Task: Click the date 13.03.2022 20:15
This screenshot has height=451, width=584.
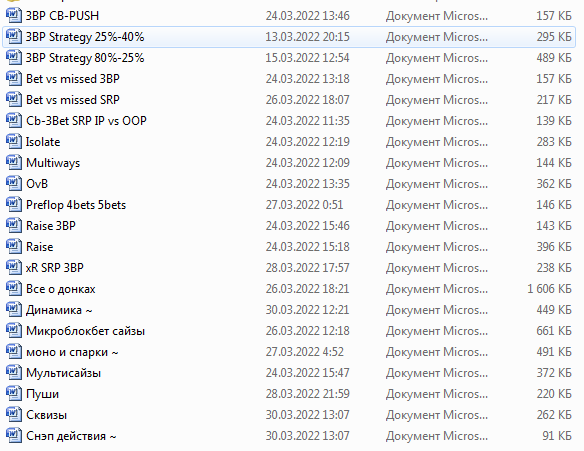Action: (308, 36)
